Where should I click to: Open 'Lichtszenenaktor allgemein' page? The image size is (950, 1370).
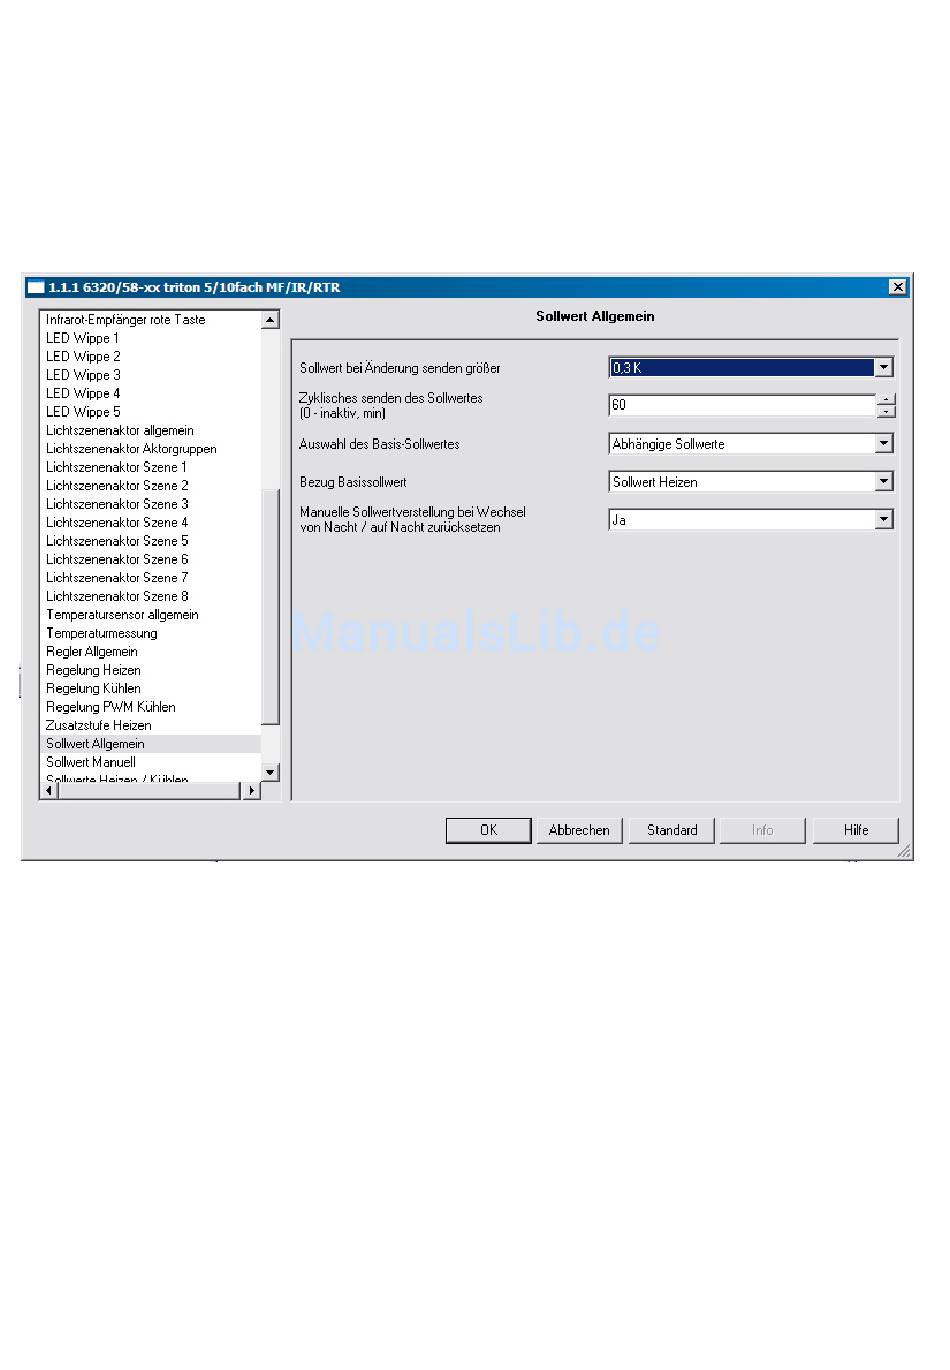point(120,430)
